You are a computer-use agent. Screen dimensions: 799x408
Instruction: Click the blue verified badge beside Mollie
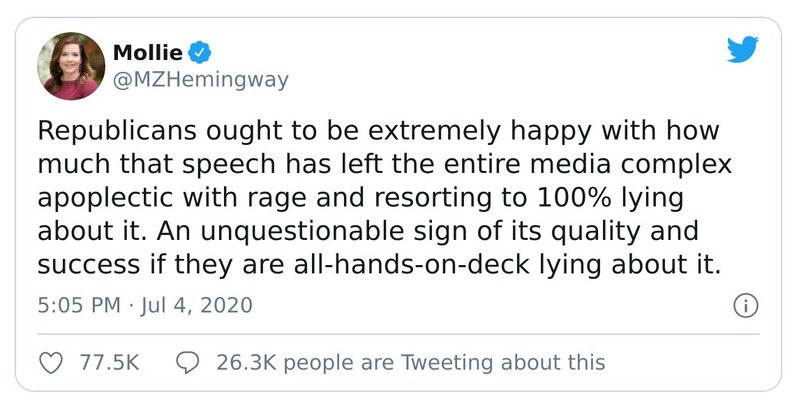[x=198, y=51]
